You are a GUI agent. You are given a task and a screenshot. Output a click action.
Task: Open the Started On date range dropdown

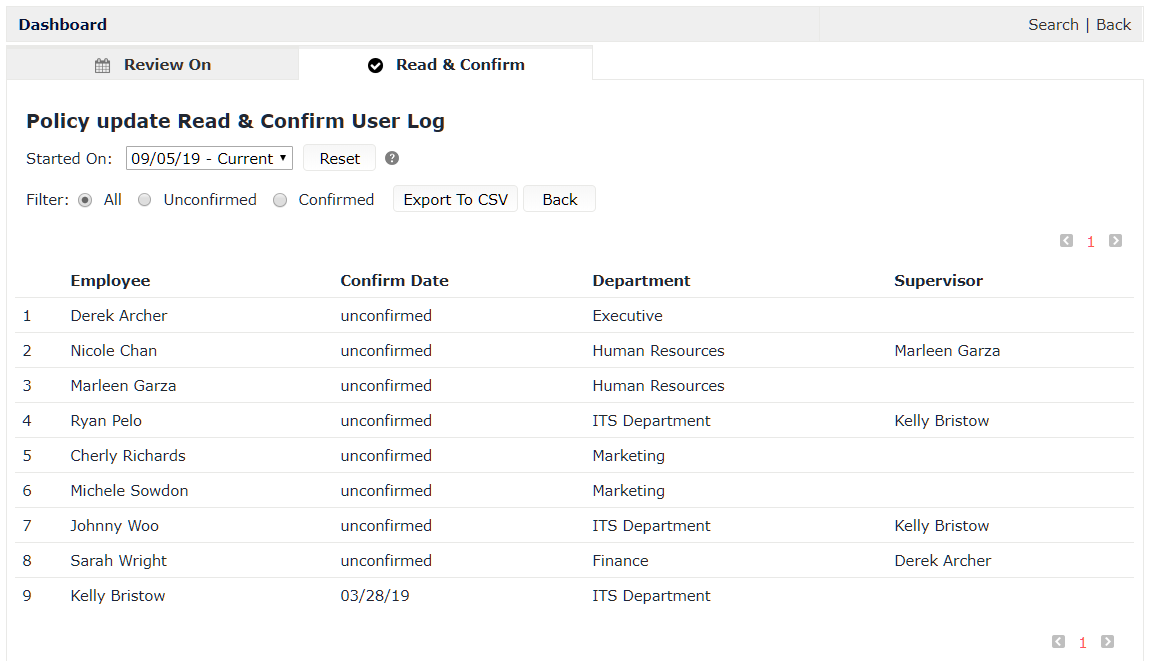click(209, 158)
